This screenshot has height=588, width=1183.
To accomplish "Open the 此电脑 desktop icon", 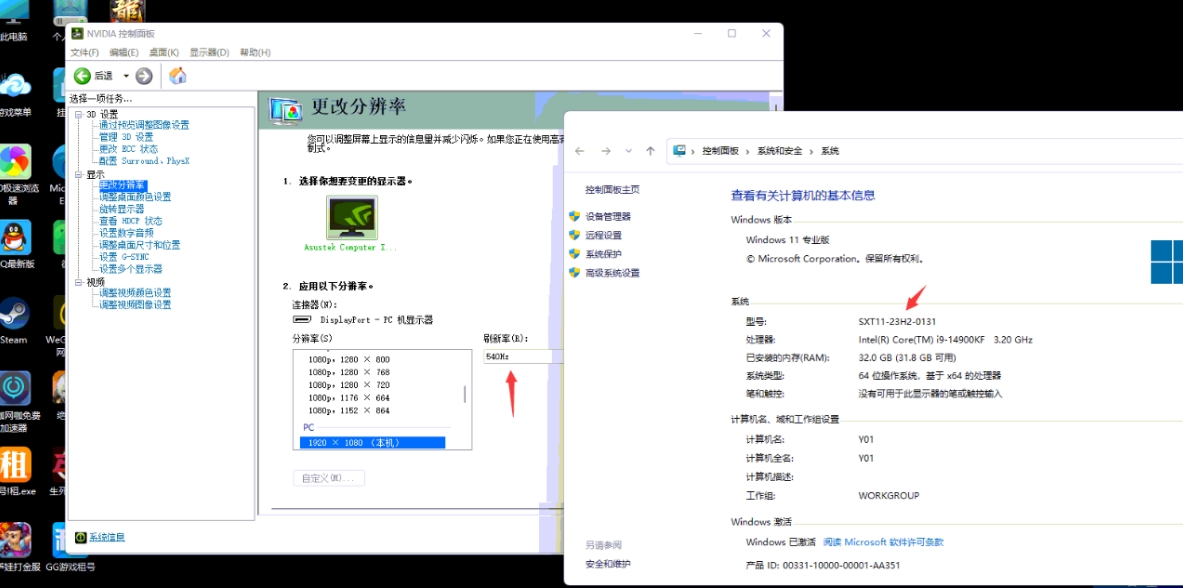I will pyautogui.click(x=14, y=20).
